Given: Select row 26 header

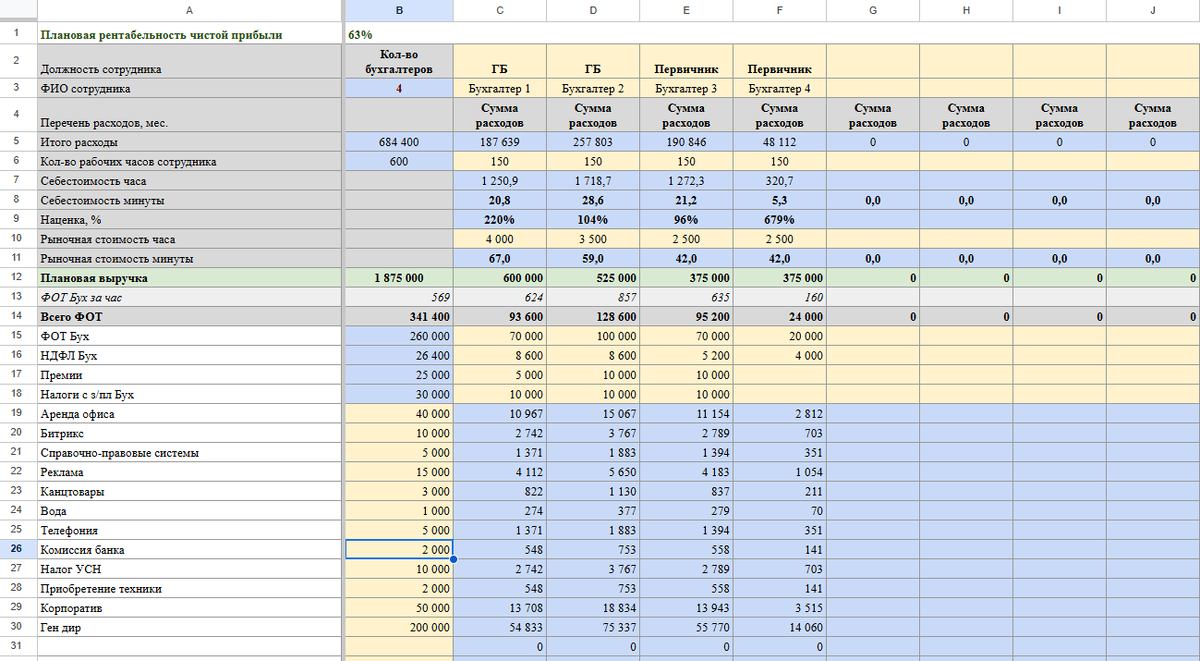Looking at the screenshot, I should [17, 549].
